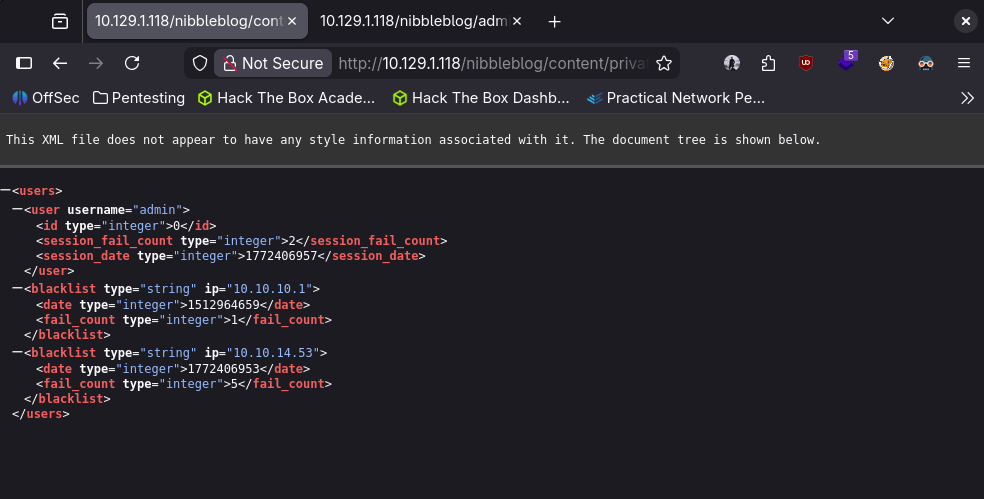Open the sidebar panel icon
The width and height of the screenshot is (984, 499).
click(x=24, y=63)
